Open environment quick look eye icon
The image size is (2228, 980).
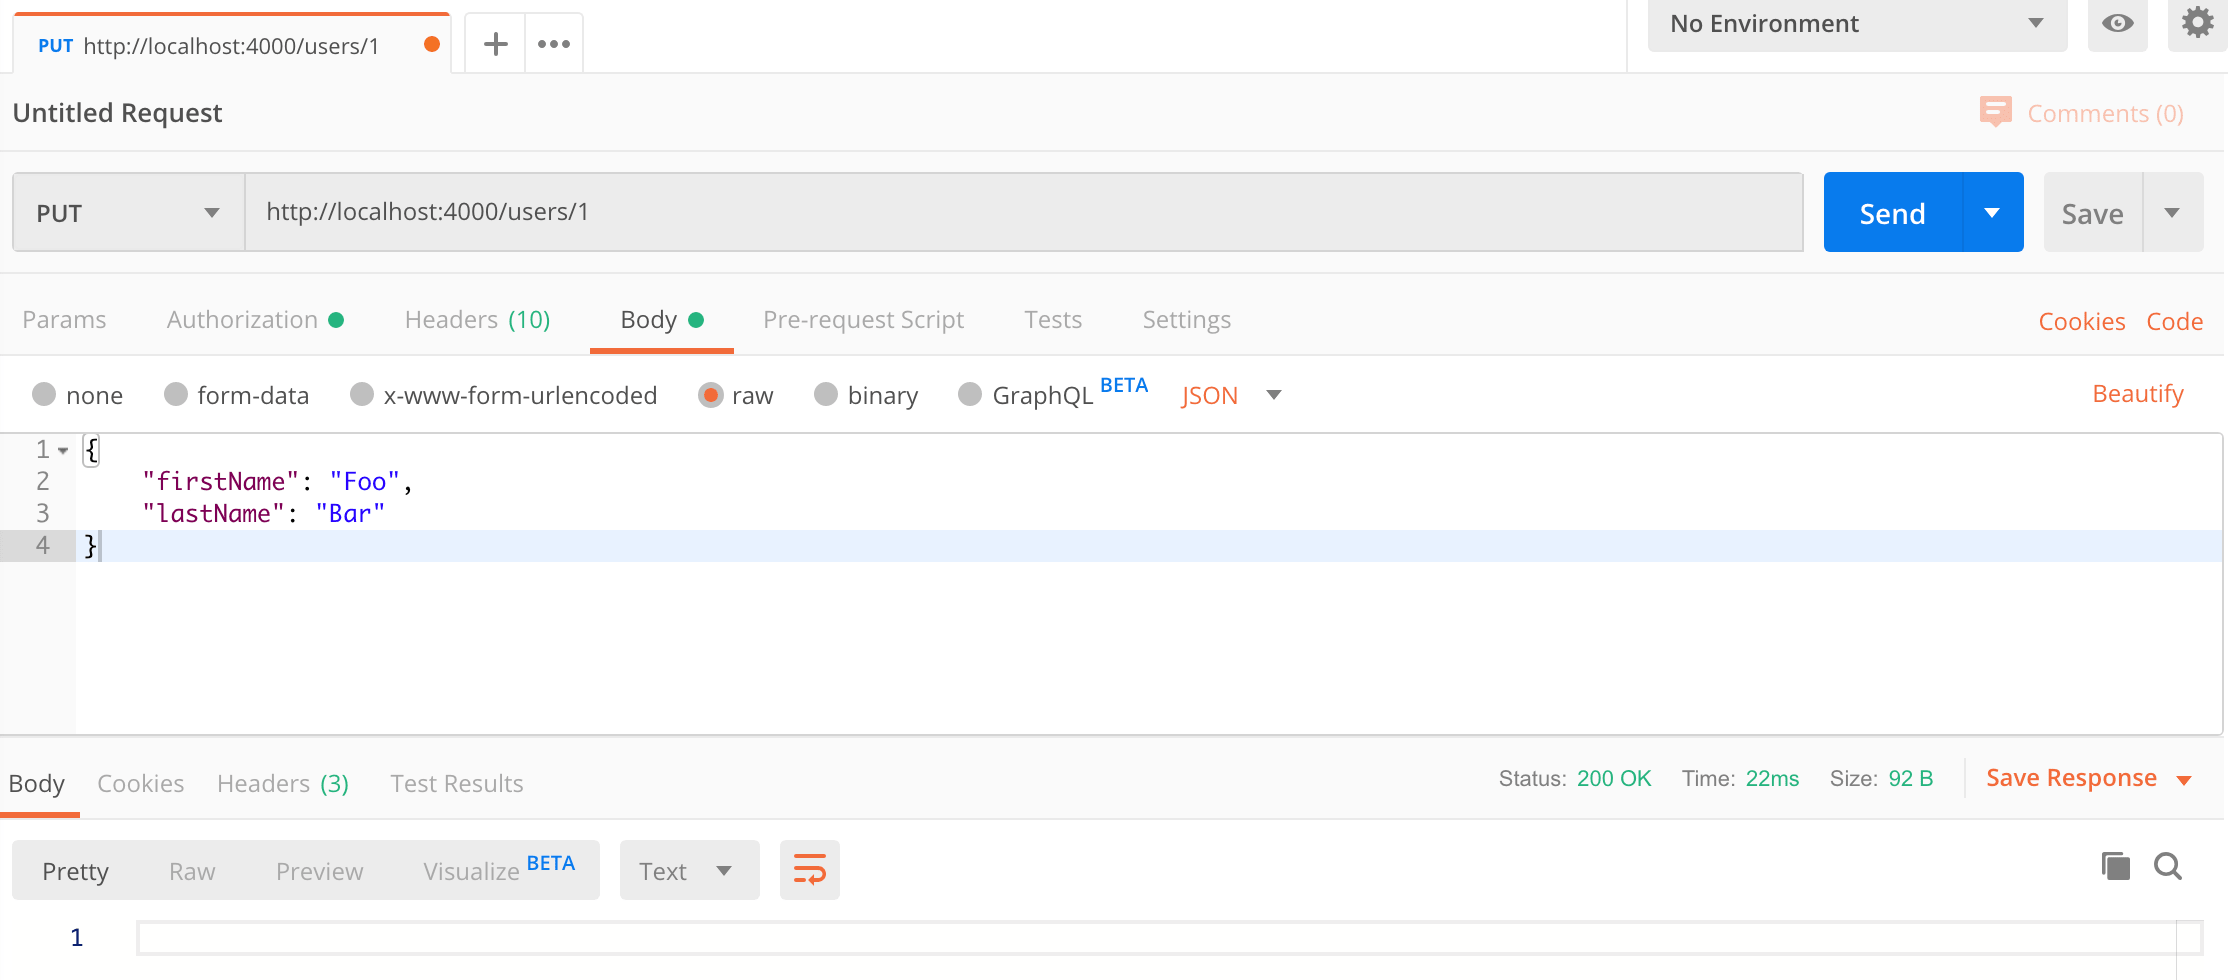2117,24
